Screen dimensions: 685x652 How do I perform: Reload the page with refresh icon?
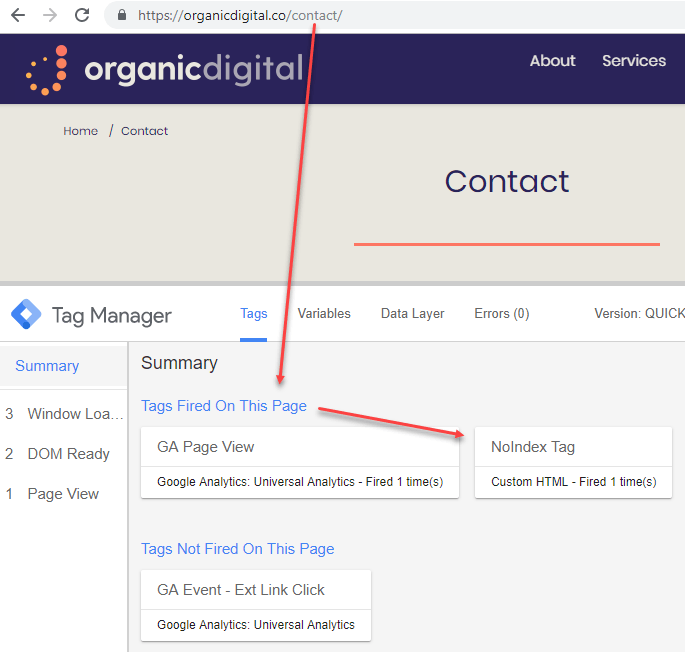point(82,15)
